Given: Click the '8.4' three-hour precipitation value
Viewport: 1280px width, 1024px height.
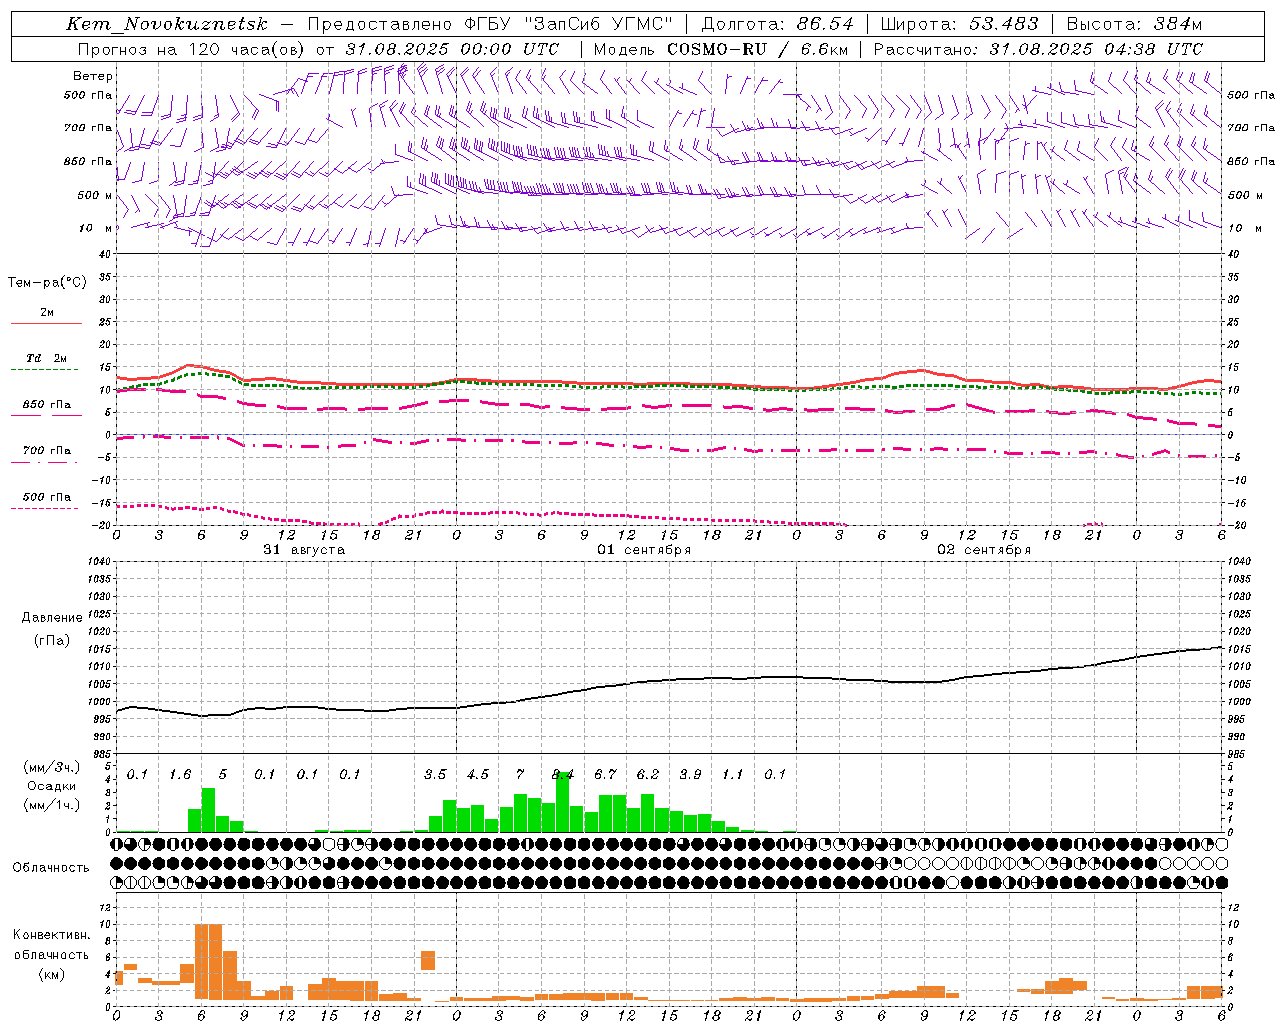Looking at the screenshot, I should pyautogui.click(x=563, y=774).
